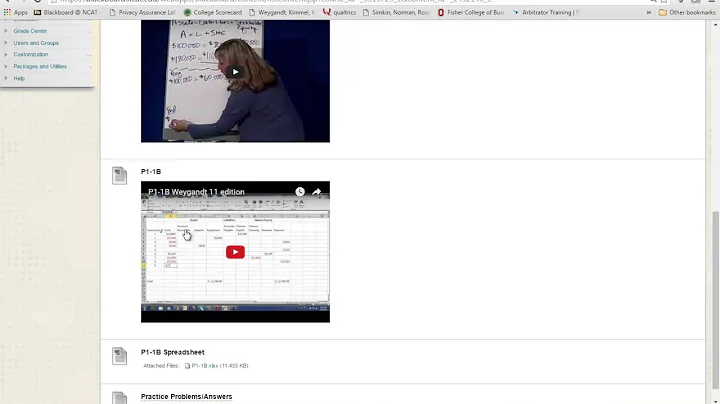This screenshot has width=720, height=404.
Task: Expand the Users and Groups arrow
Action: pos(6,43)
